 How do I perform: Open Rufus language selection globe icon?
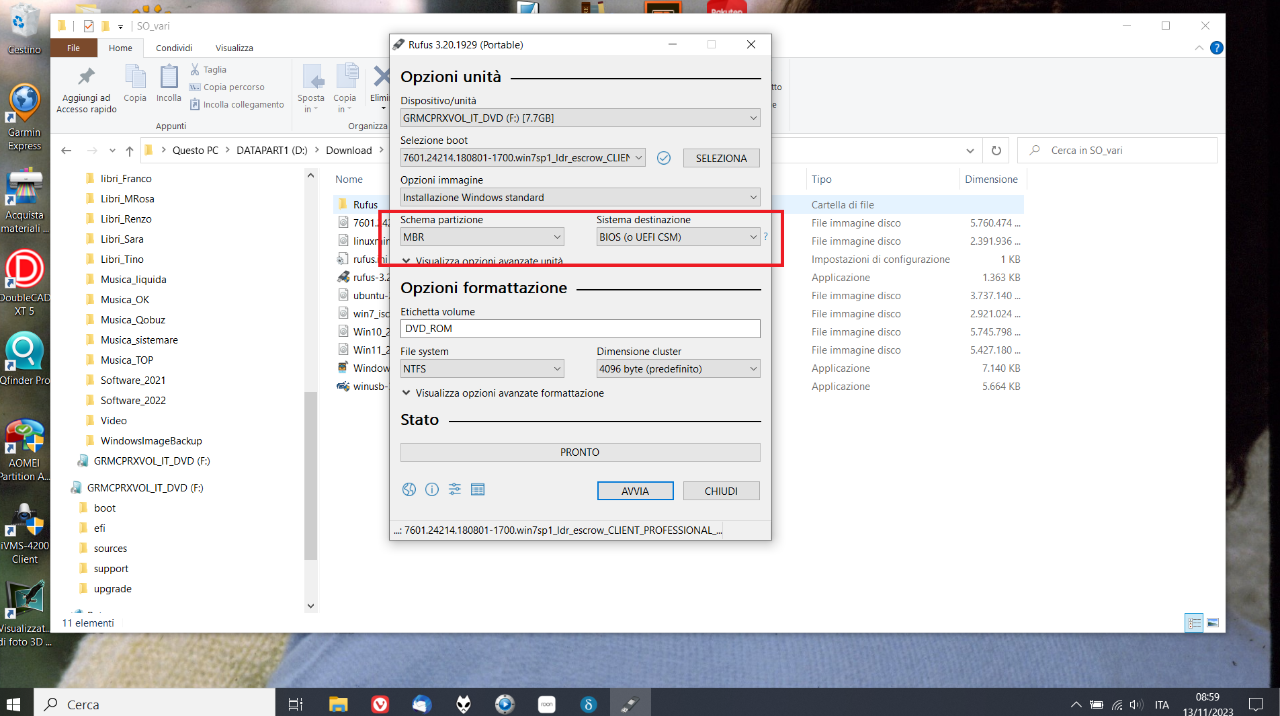pyautogui.click(x=409, y=490)
